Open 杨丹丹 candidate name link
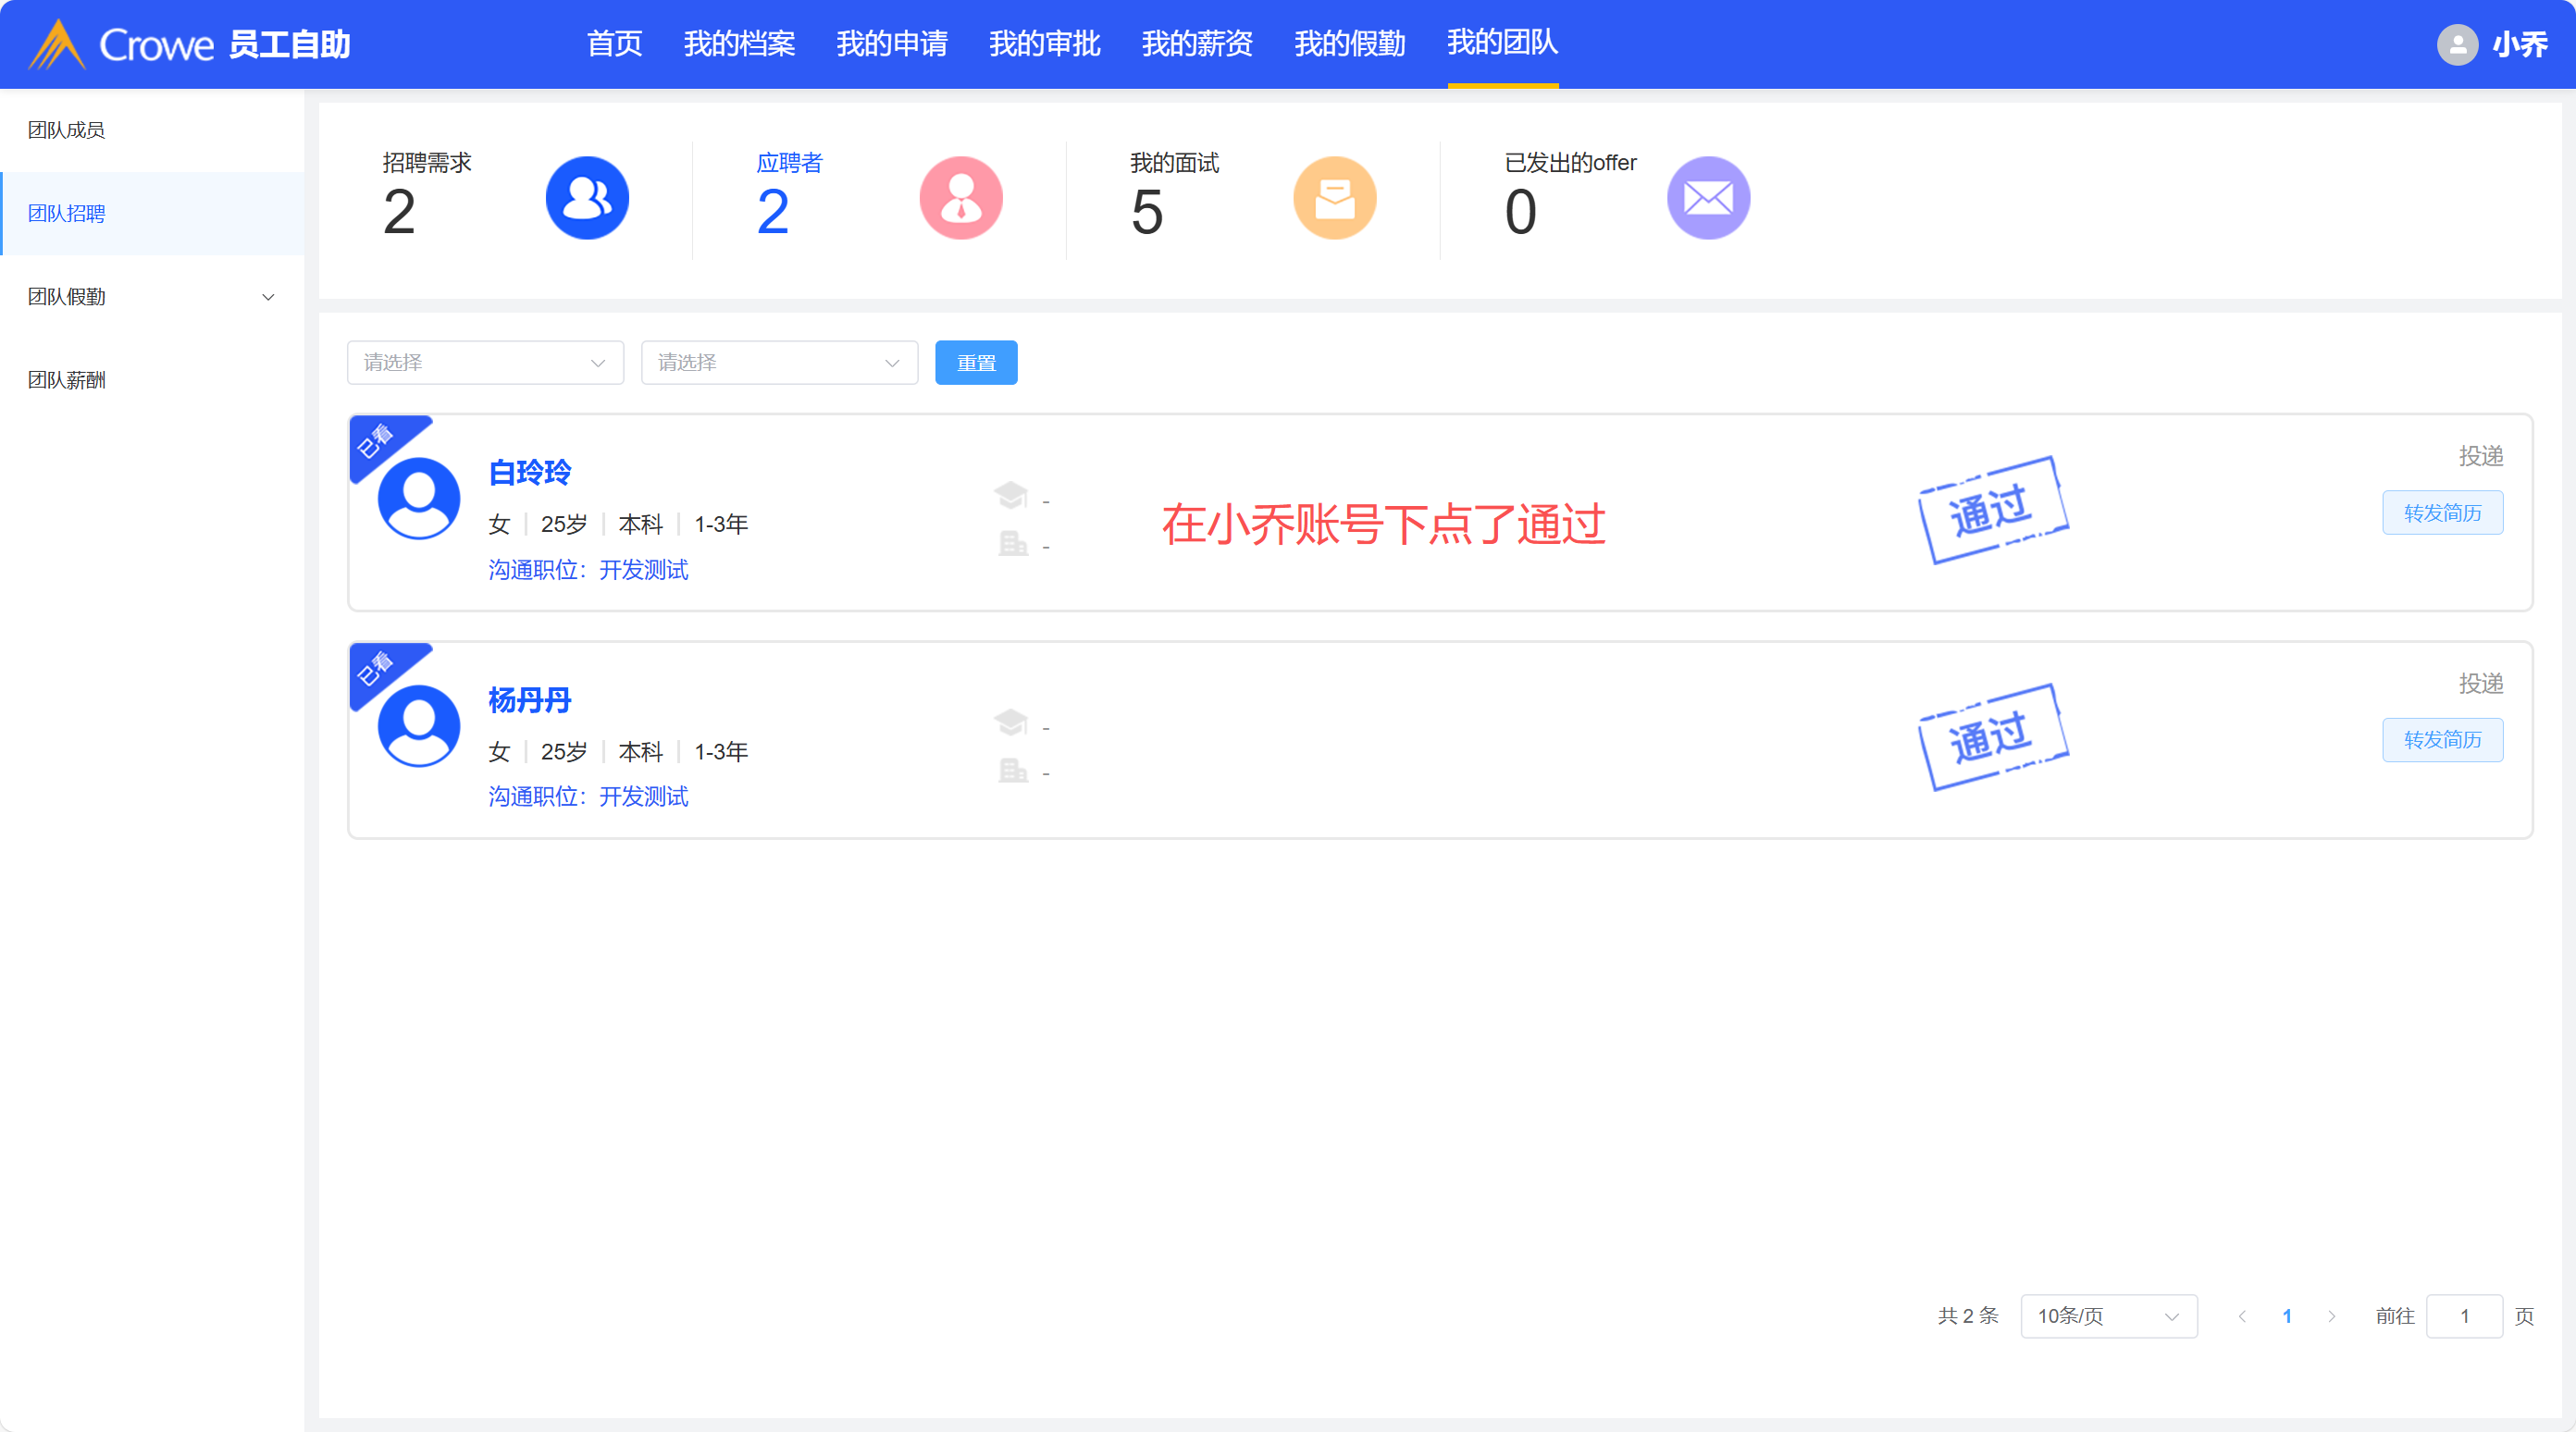This screenshot has width=2576, height=1432. pos(529,700)
